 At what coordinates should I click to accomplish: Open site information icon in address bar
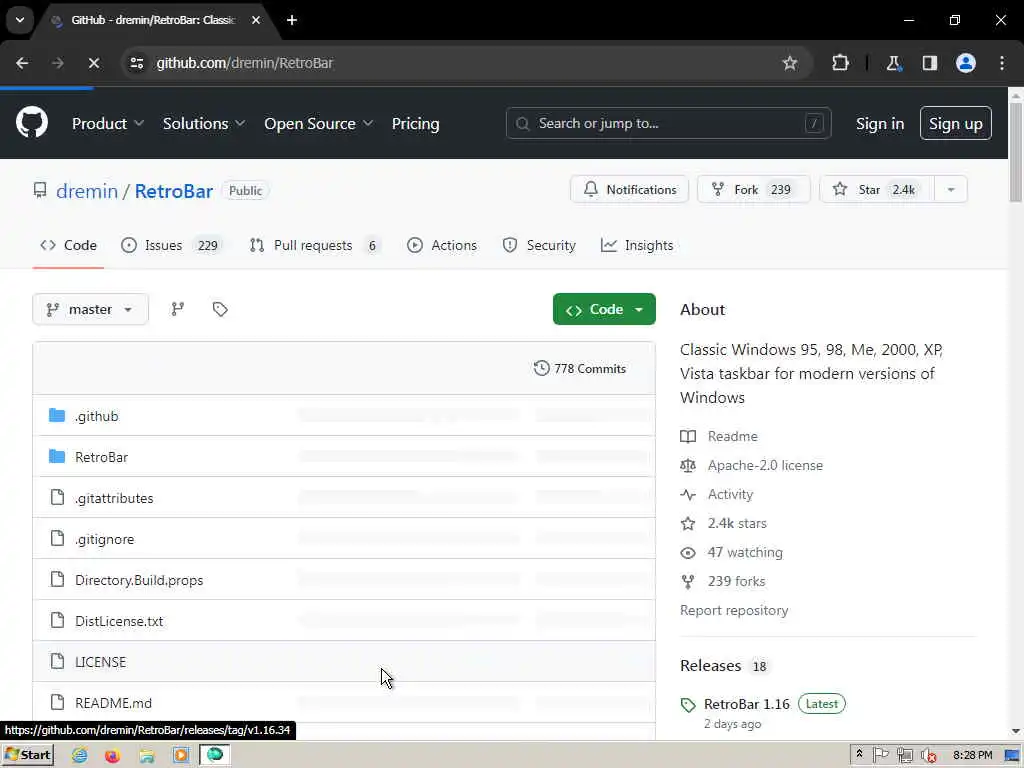pyautogui.click(x=137, y=63)
